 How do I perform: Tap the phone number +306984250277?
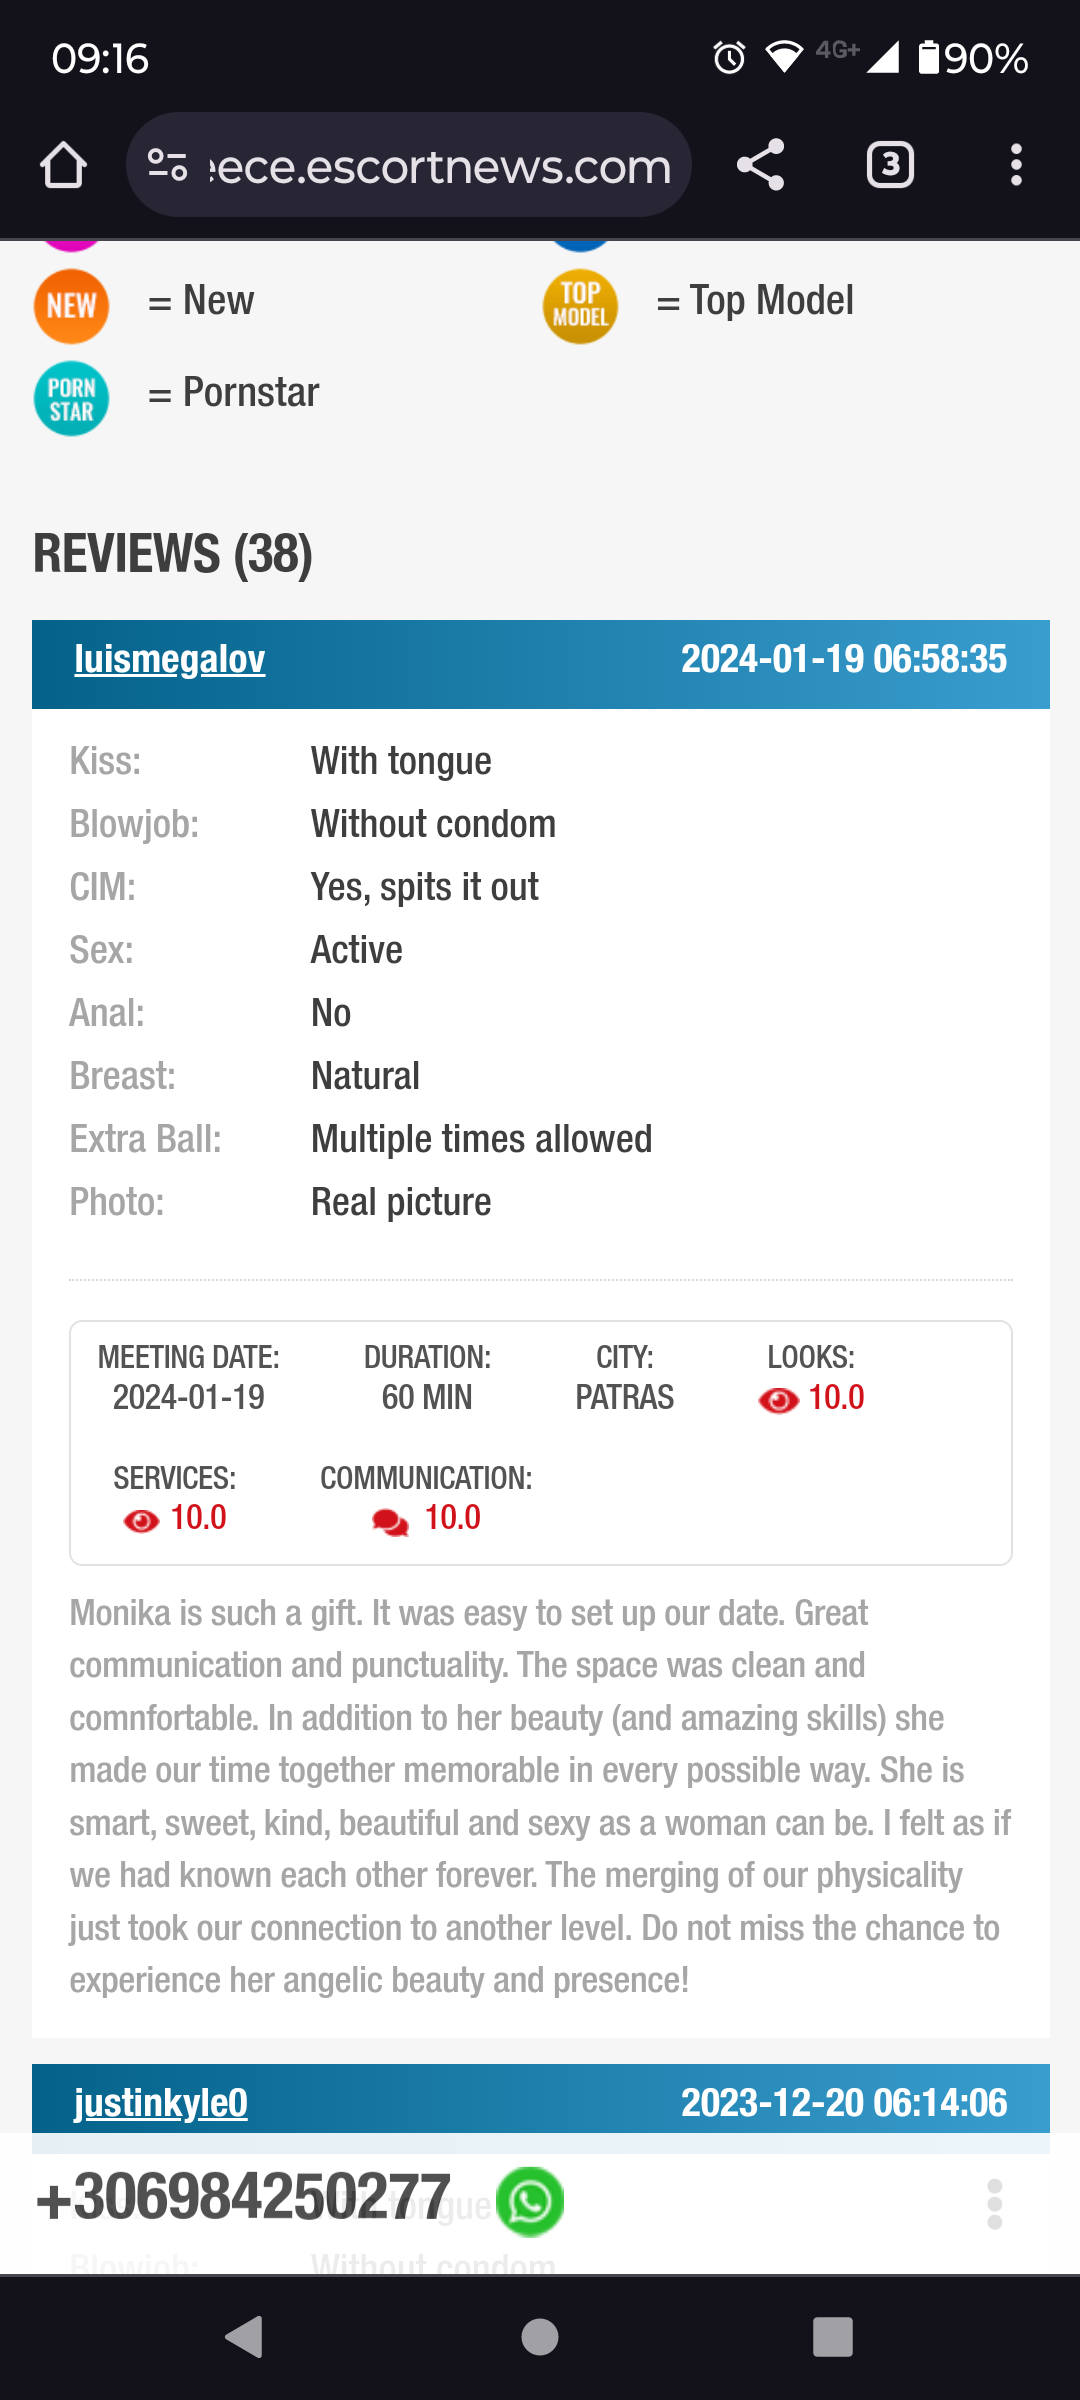243,2198
